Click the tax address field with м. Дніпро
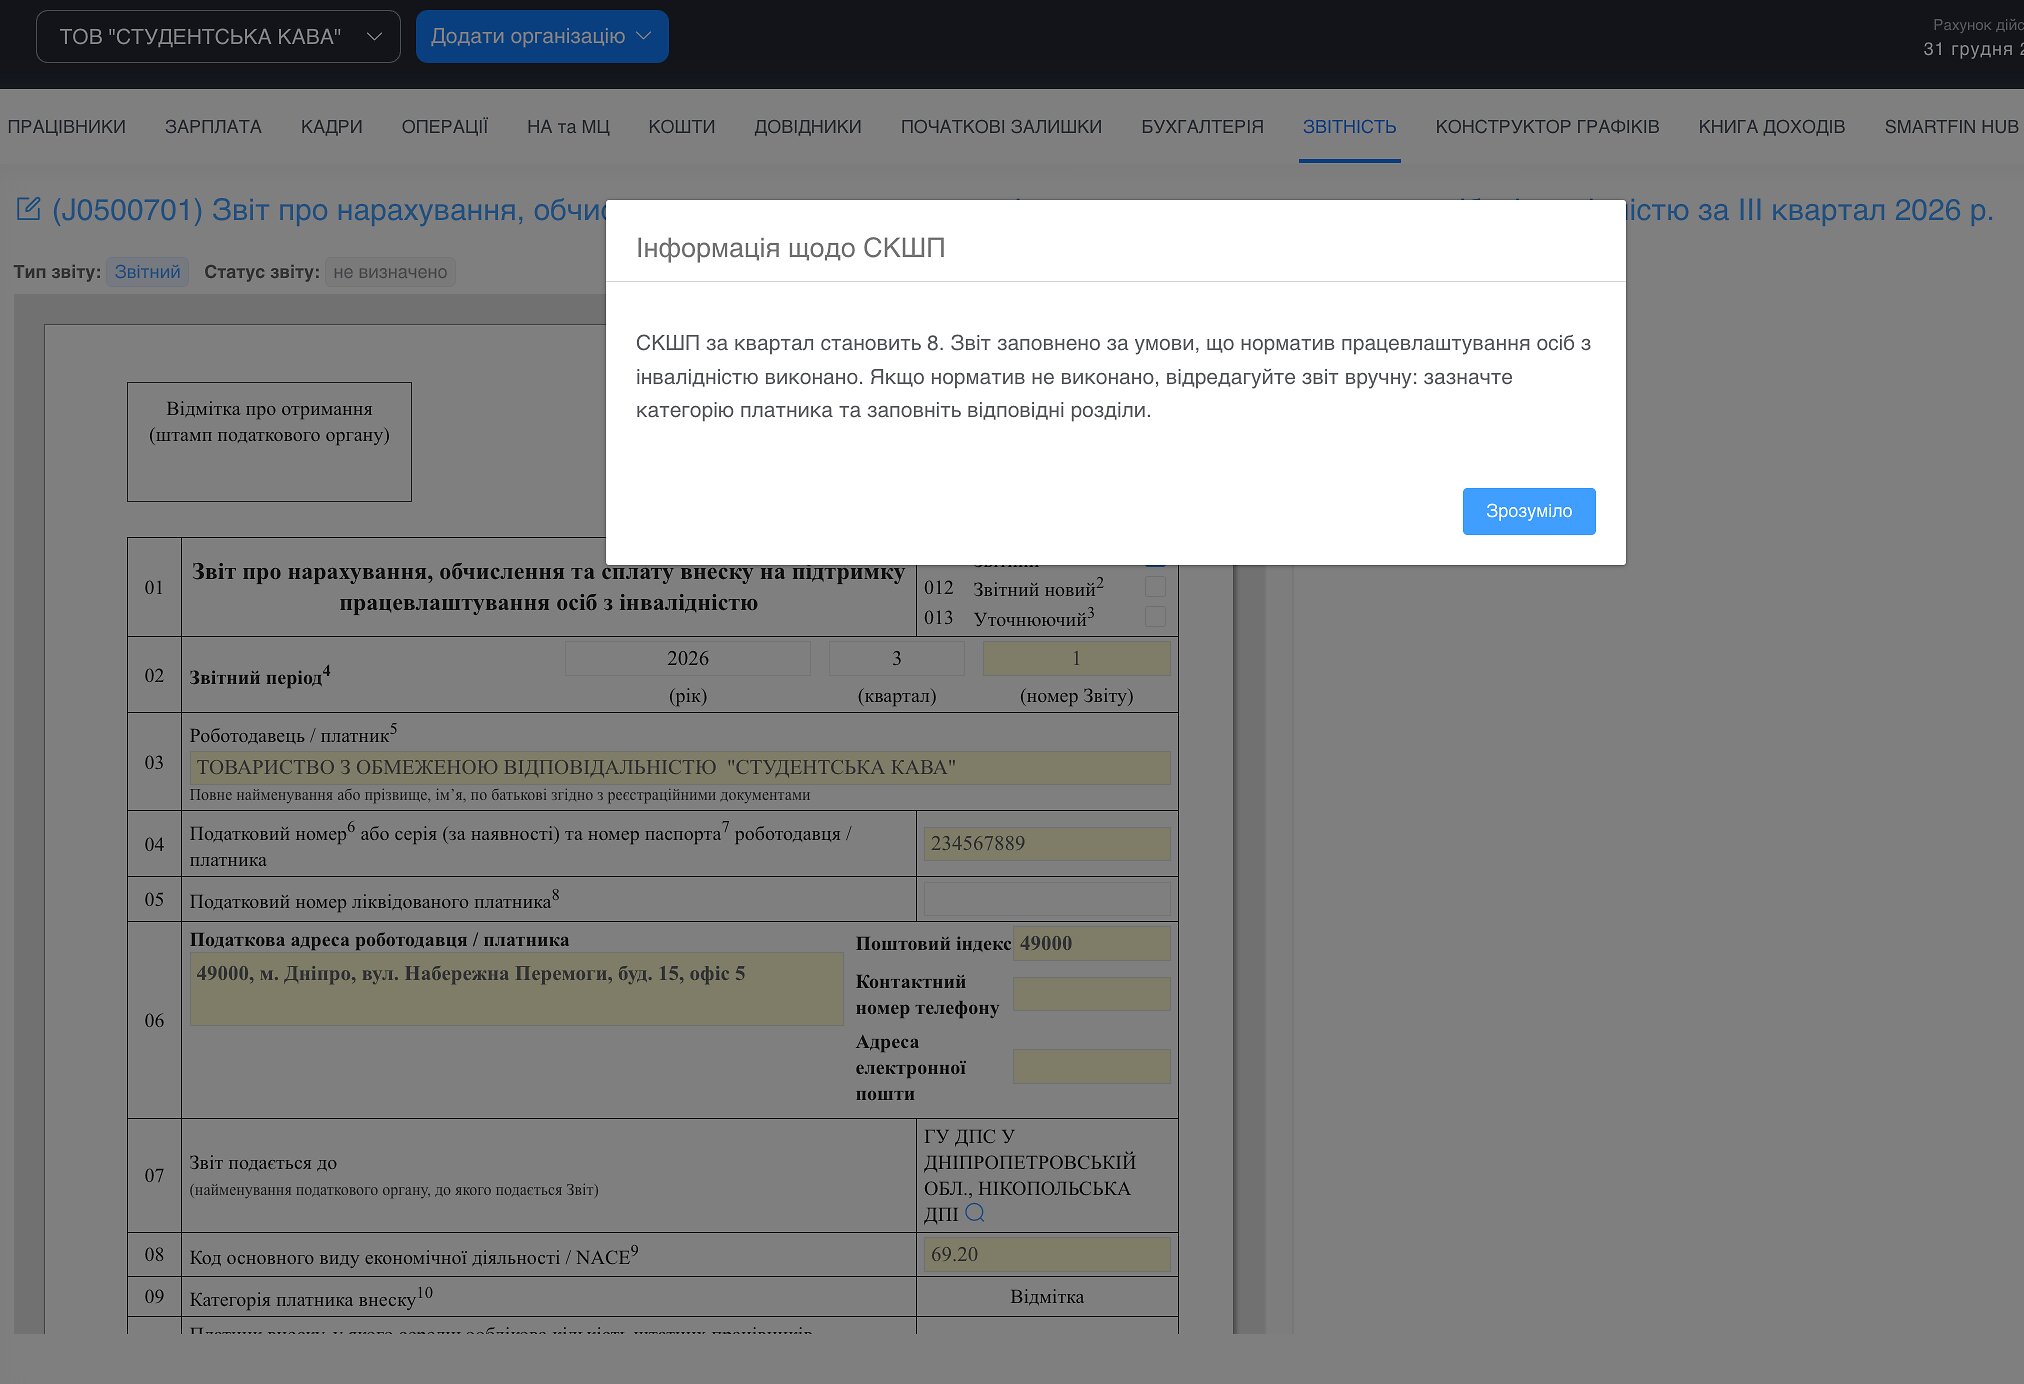2024x1384 pixels. 516,988
